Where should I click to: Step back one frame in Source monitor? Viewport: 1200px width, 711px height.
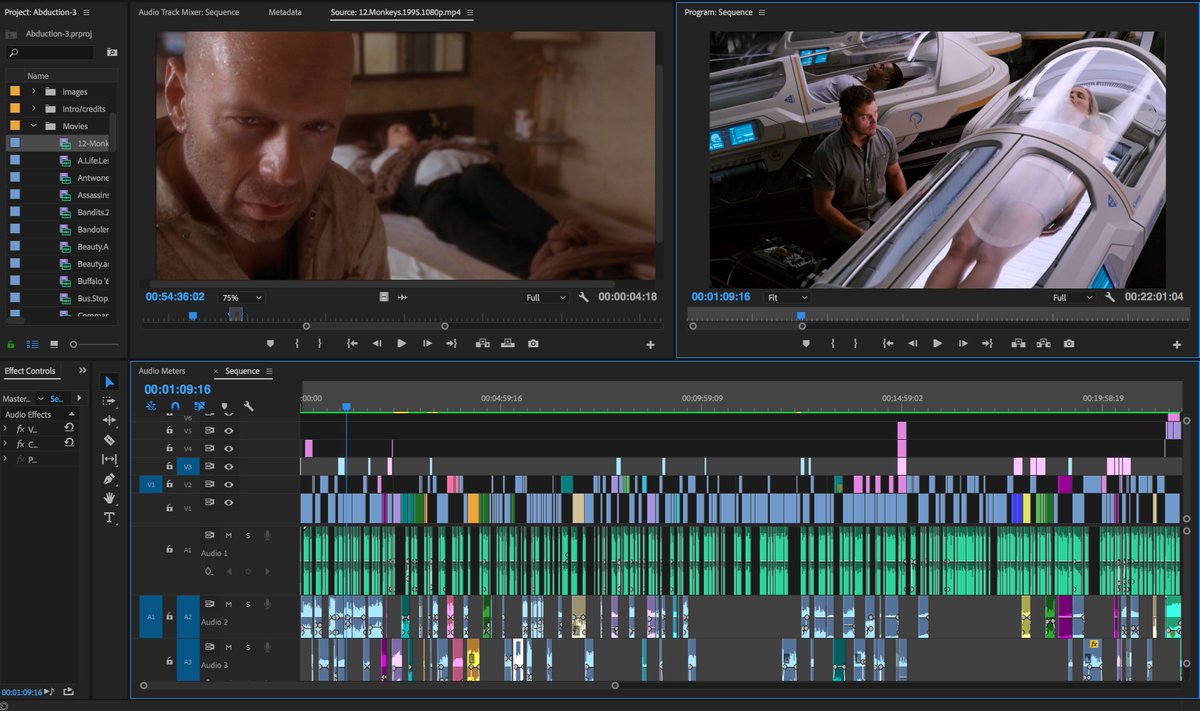[x=377, y=343]
